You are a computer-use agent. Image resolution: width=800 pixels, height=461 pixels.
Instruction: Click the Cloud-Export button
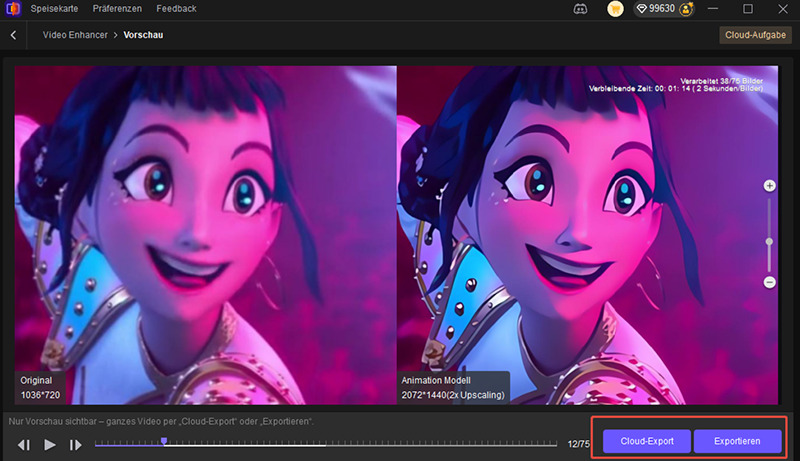[x=647, y=441]
